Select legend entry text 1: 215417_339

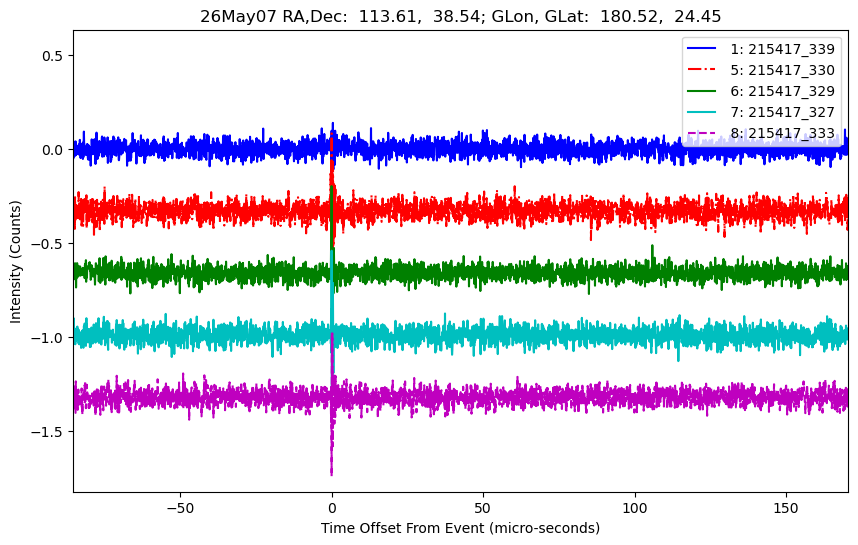tap(782, 49)
